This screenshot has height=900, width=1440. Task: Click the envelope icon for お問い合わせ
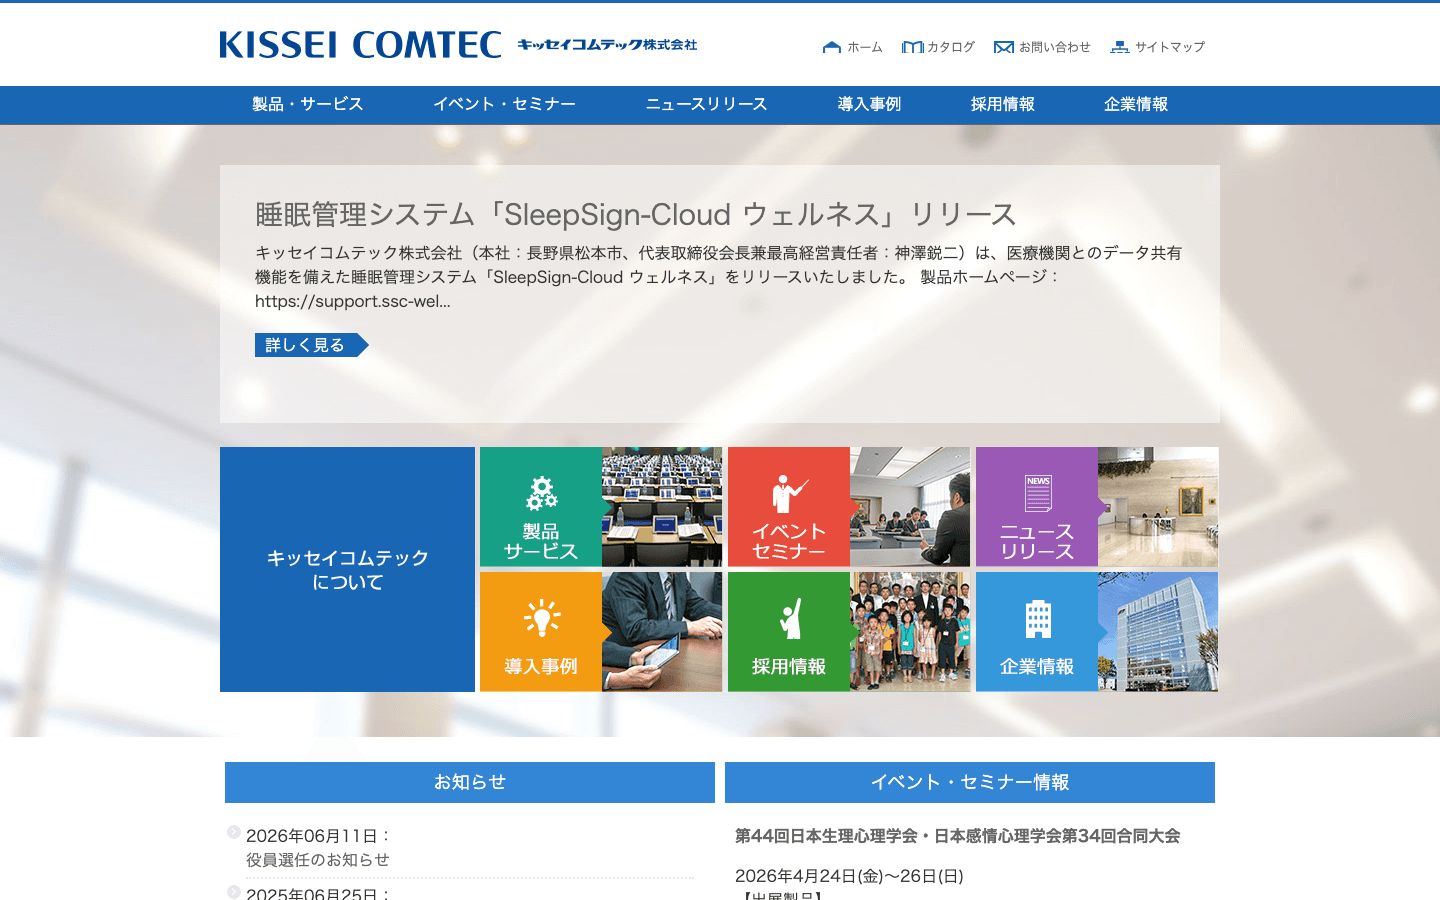pyautogui.click(x=1004, y=47)
